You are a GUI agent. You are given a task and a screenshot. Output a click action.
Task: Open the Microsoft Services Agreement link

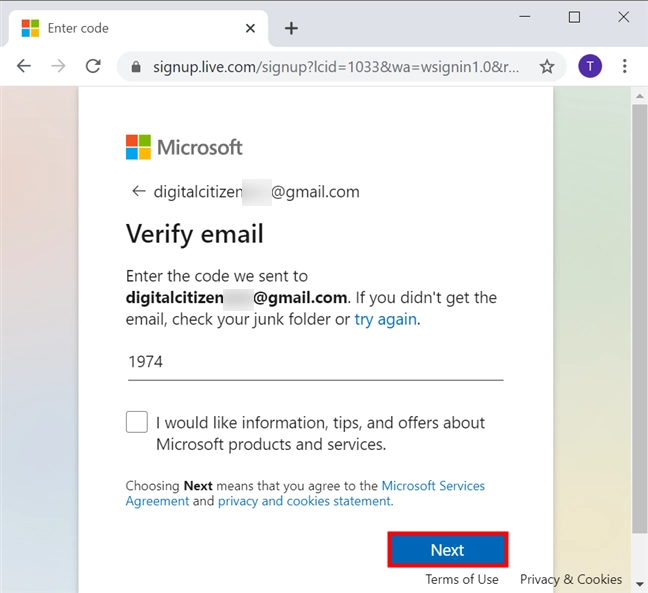[305, 493]
